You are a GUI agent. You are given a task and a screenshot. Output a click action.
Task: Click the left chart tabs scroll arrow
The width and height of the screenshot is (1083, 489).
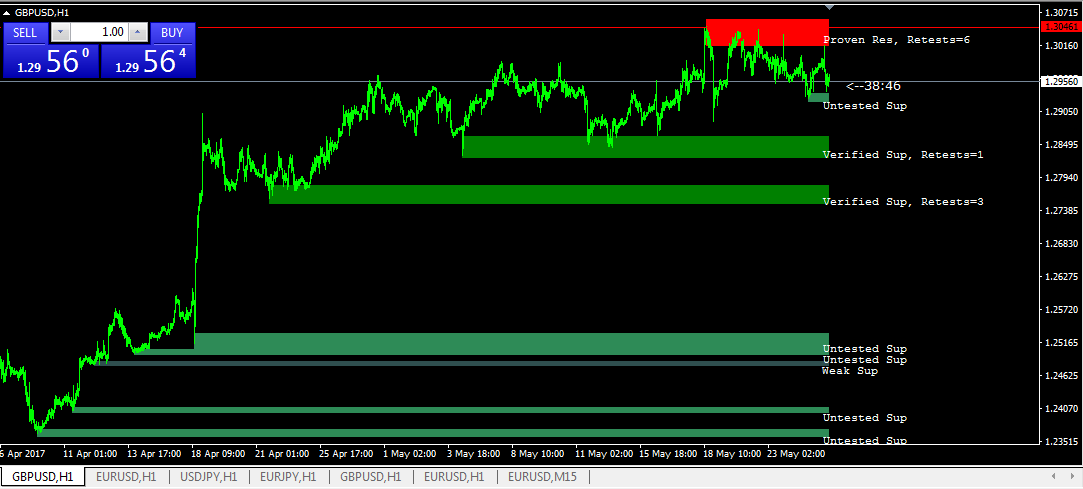coord(1053,477)
